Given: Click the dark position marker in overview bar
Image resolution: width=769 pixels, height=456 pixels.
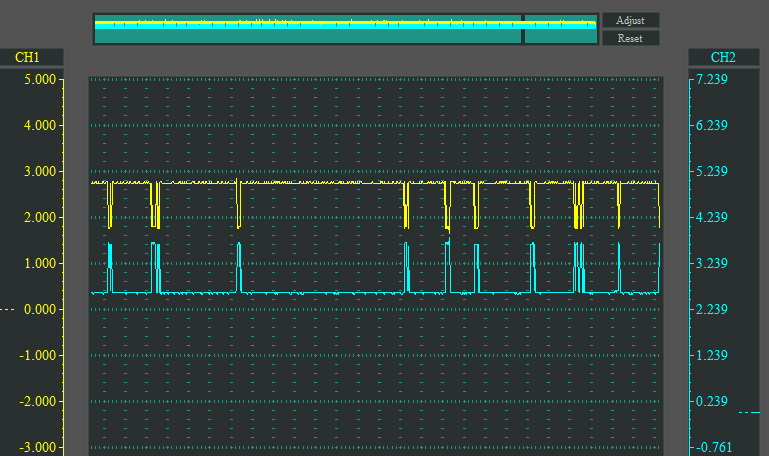Looking at the screenshot, I should tap(523, 28).
